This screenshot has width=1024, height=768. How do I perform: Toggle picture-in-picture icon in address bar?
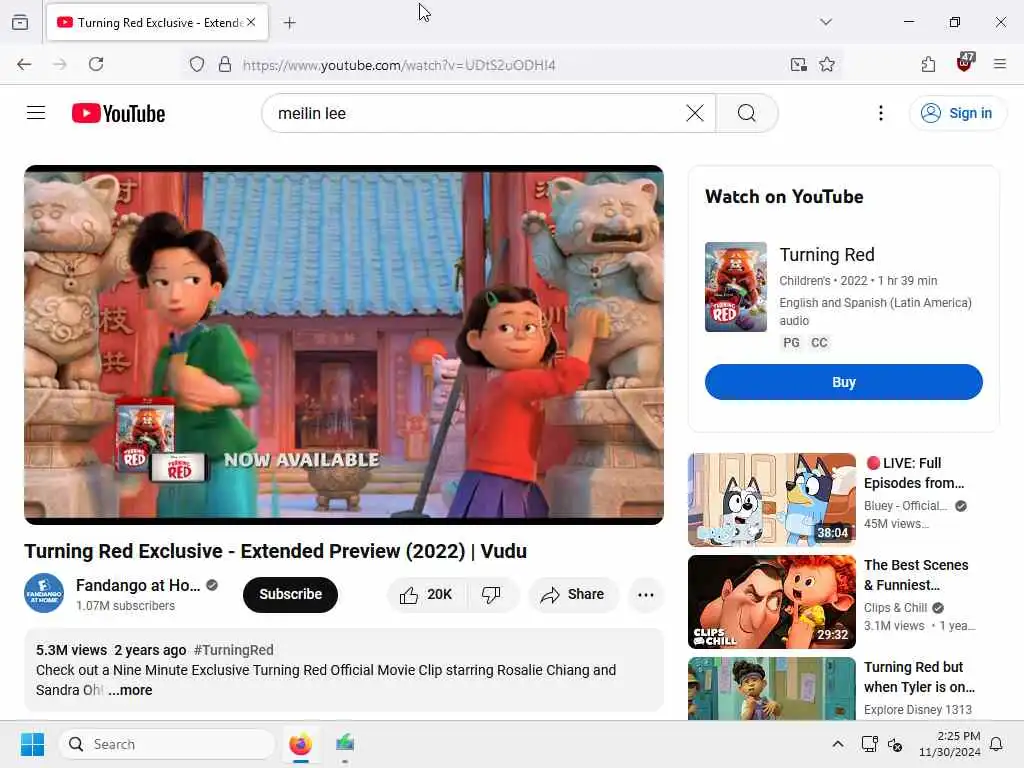click(798, 65)
